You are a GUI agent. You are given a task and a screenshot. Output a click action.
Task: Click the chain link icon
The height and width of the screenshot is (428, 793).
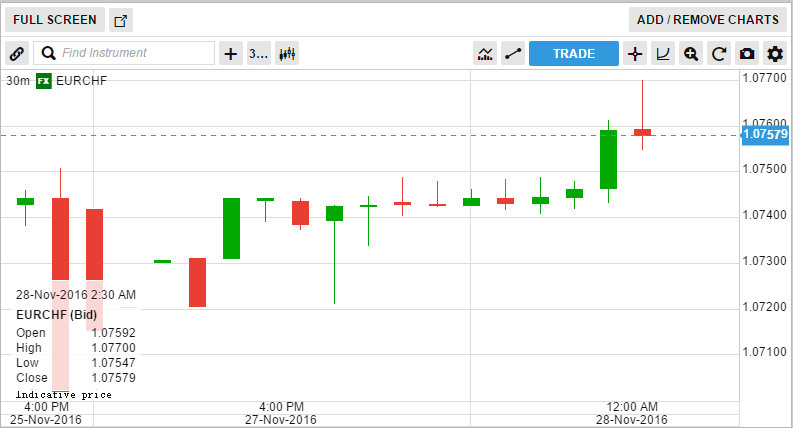[17, 53]
